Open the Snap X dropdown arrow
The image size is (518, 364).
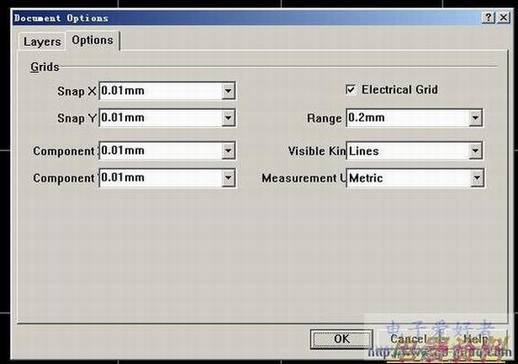pyautogui.click(x=228, y=91)
